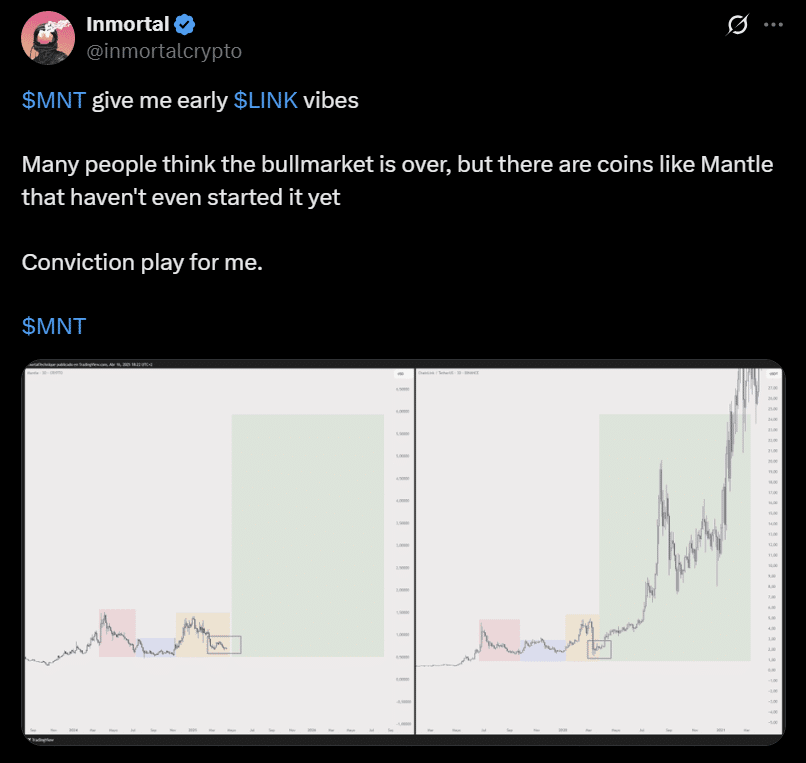This screenshot has width=806, height=763.
Task: Open the Grok slash-circle icon
Action: tap(738, 24)
